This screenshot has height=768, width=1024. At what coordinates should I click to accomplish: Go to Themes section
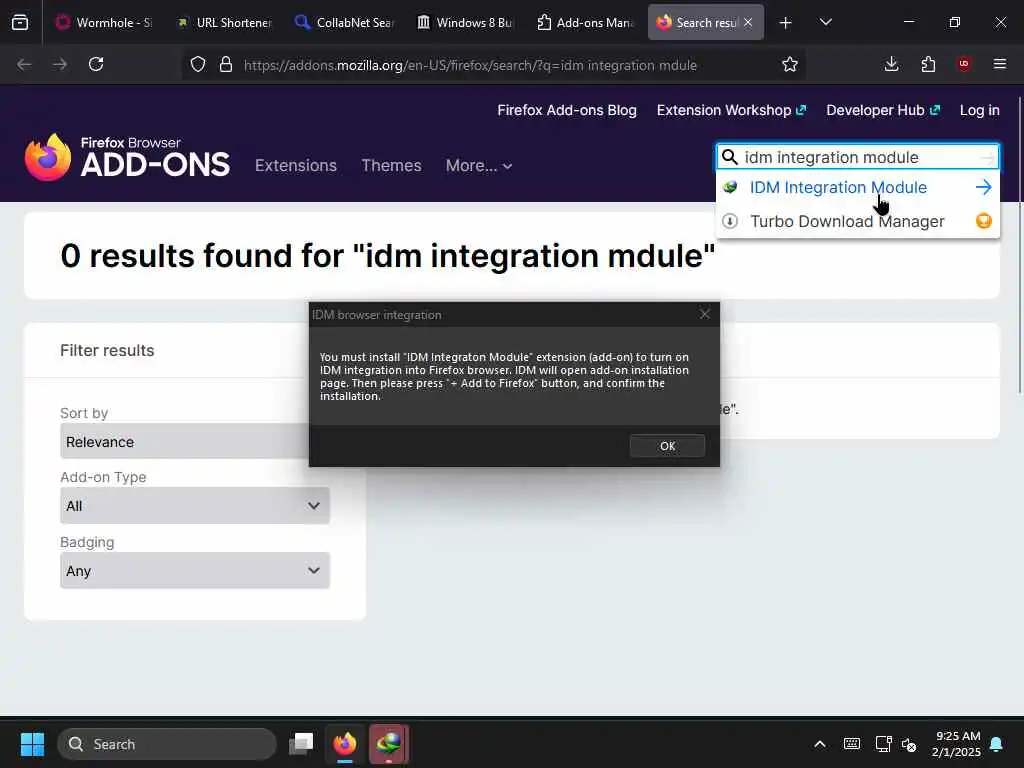(x=391, y=165)
